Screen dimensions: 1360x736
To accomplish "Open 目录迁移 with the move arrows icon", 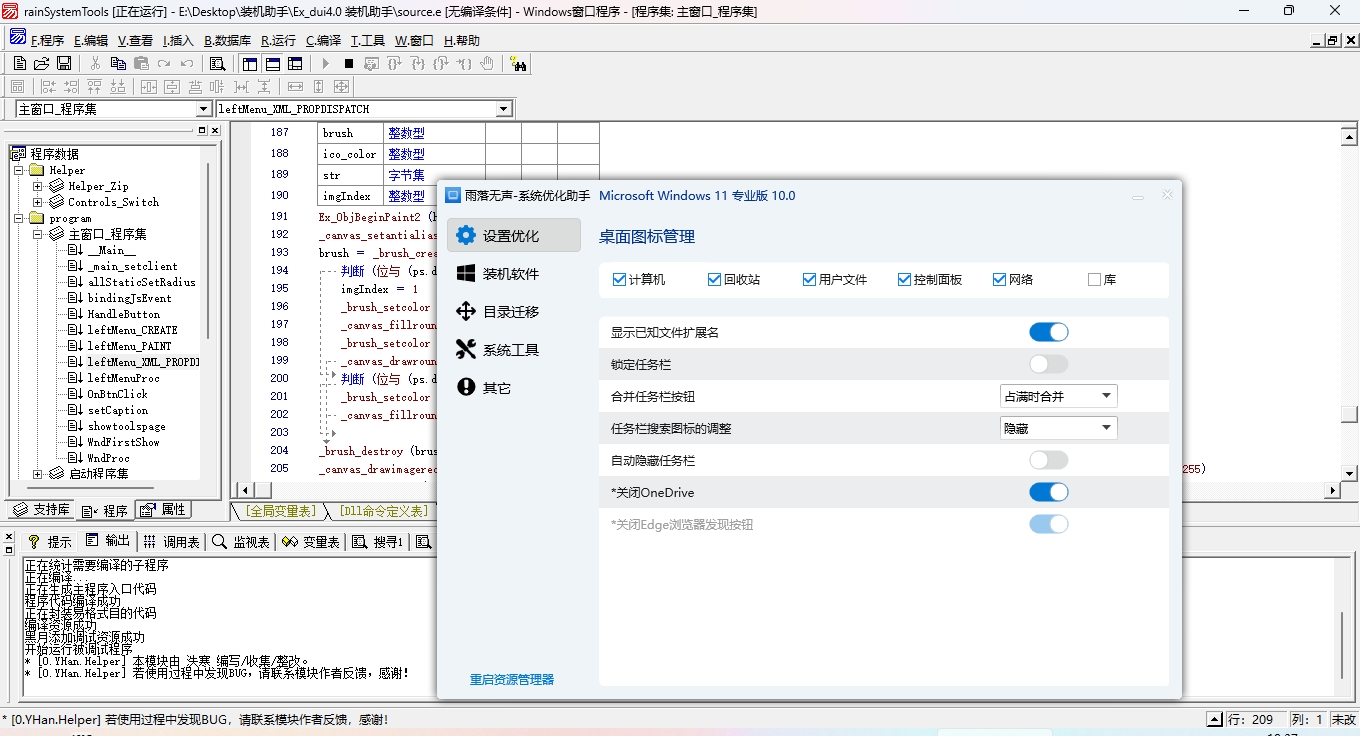I will coord(512,312).
